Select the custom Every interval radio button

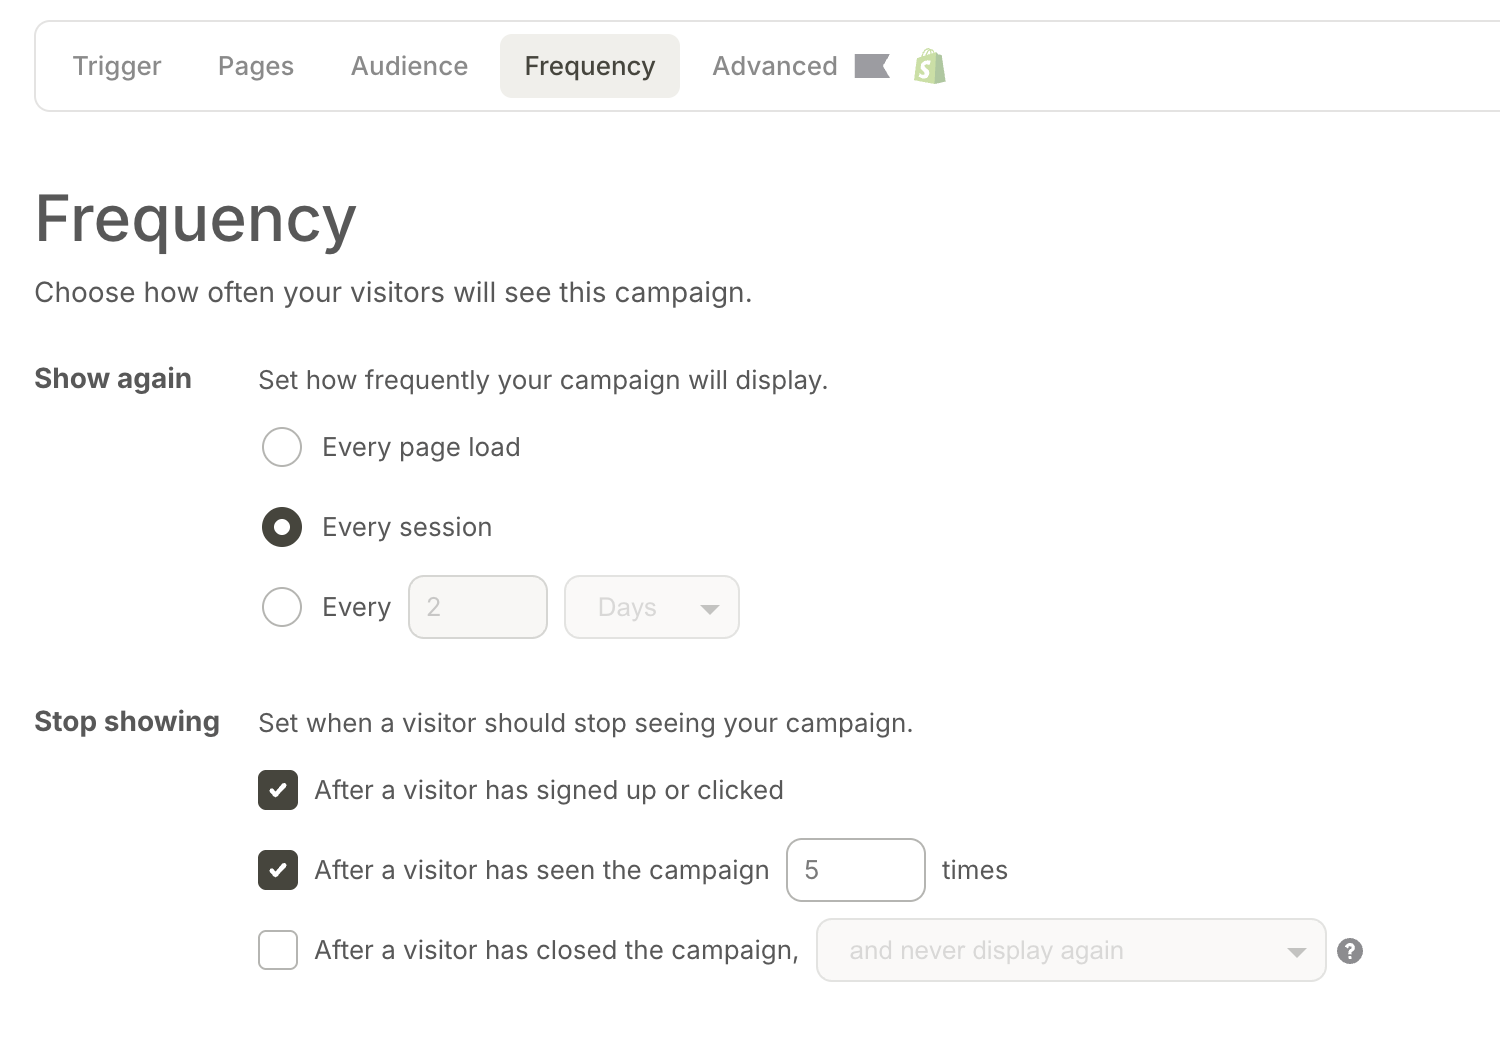pos(282,607)
